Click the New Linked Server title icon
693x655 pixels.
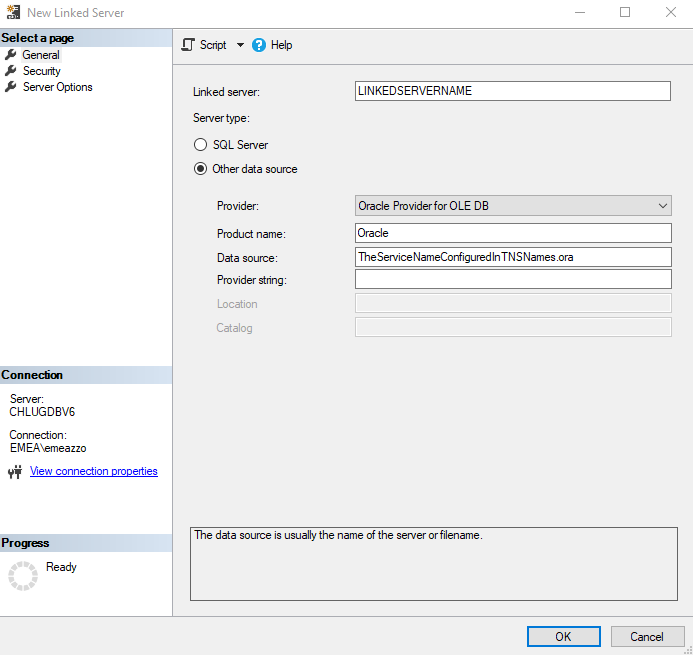click(13, 12)
